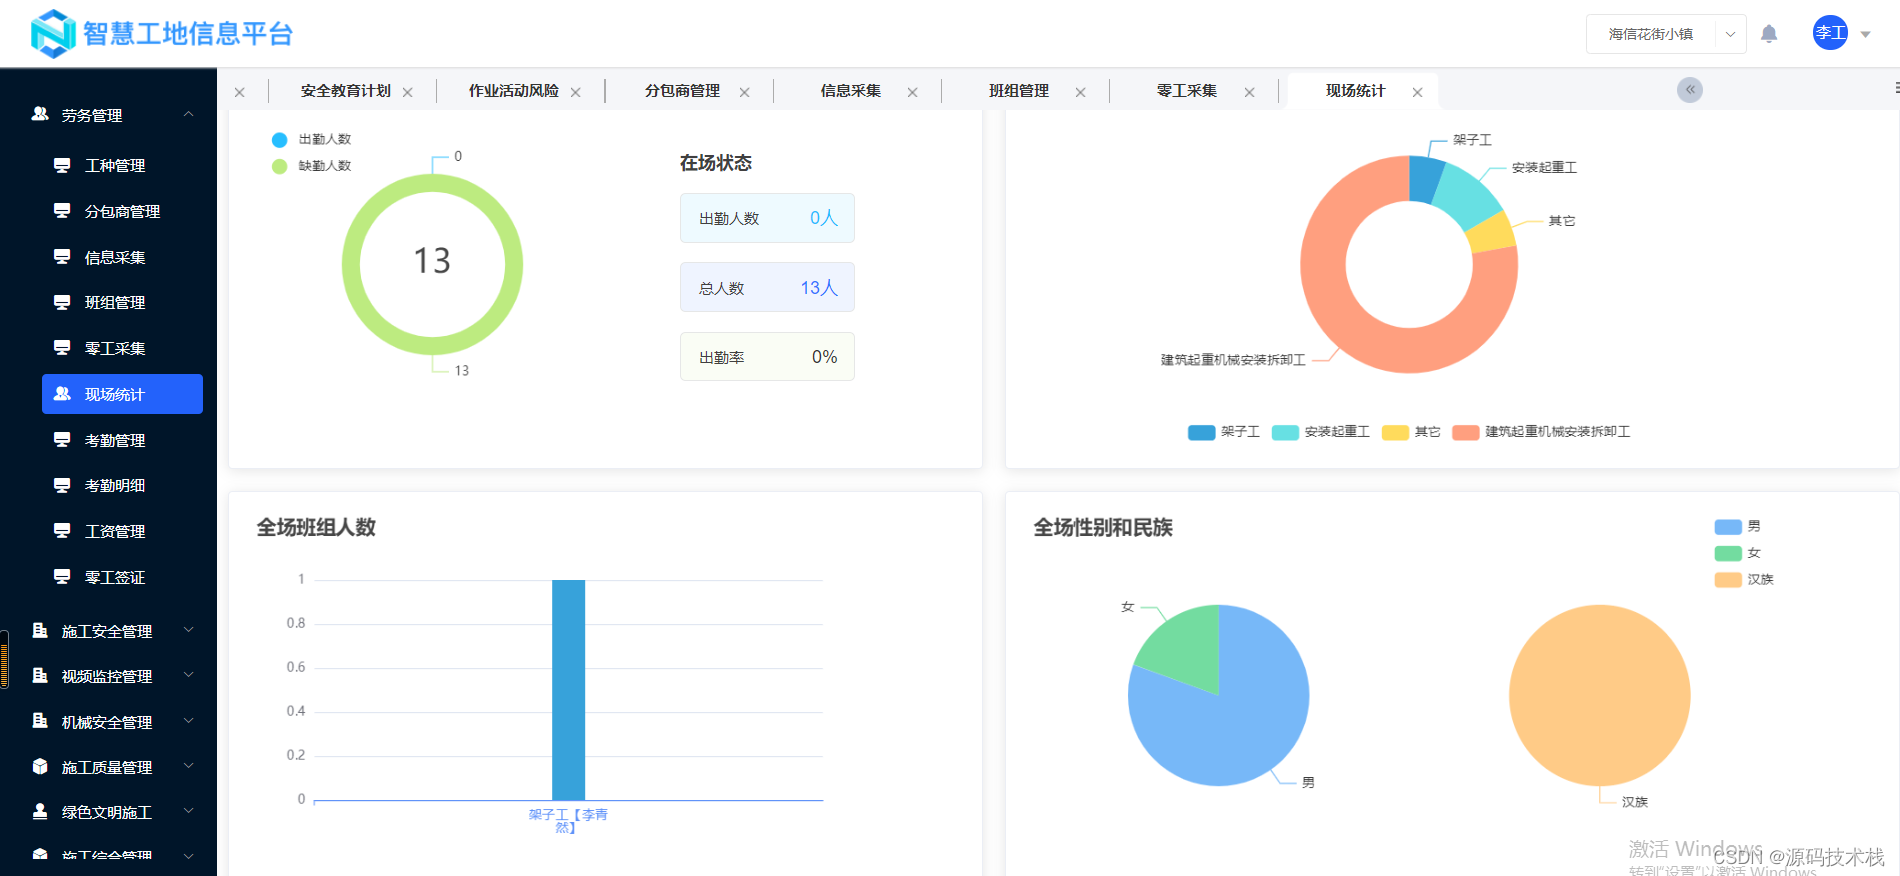Close the 现场统计 tab
The height and width of the screenshot is (876, 1900).
pyautogui.click(x=1418, y=92)
